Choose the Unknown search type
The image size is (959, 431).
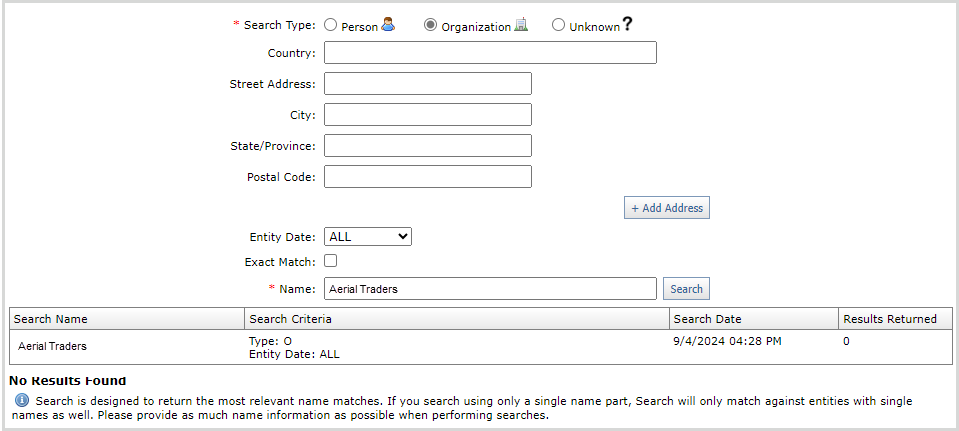point(558,26)
